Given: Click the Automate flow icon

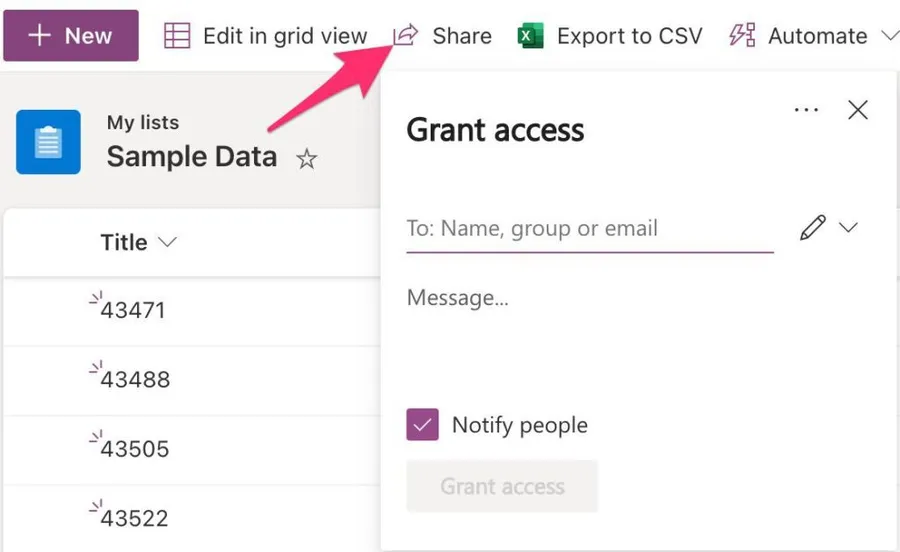Looking at the screenshot, I should click(x=742, y=36).
